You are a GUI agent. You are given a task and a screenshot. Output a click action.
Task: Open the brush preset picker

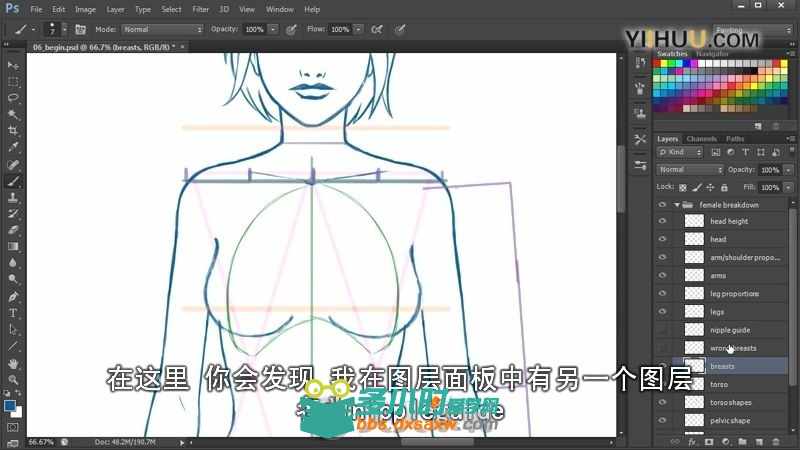tap(57, 30)
